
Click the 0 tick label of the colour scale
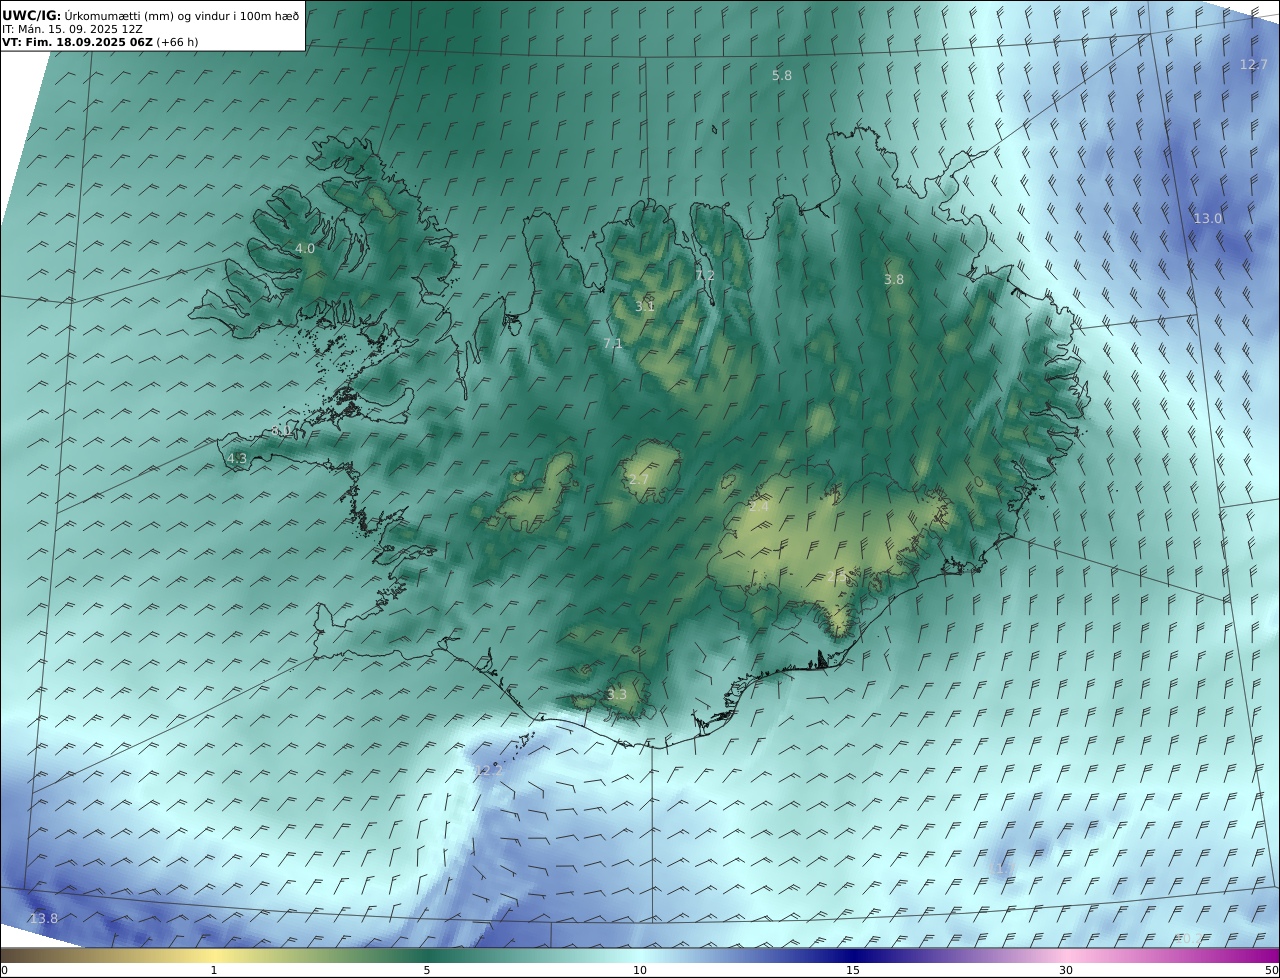[x=4, y=970]
